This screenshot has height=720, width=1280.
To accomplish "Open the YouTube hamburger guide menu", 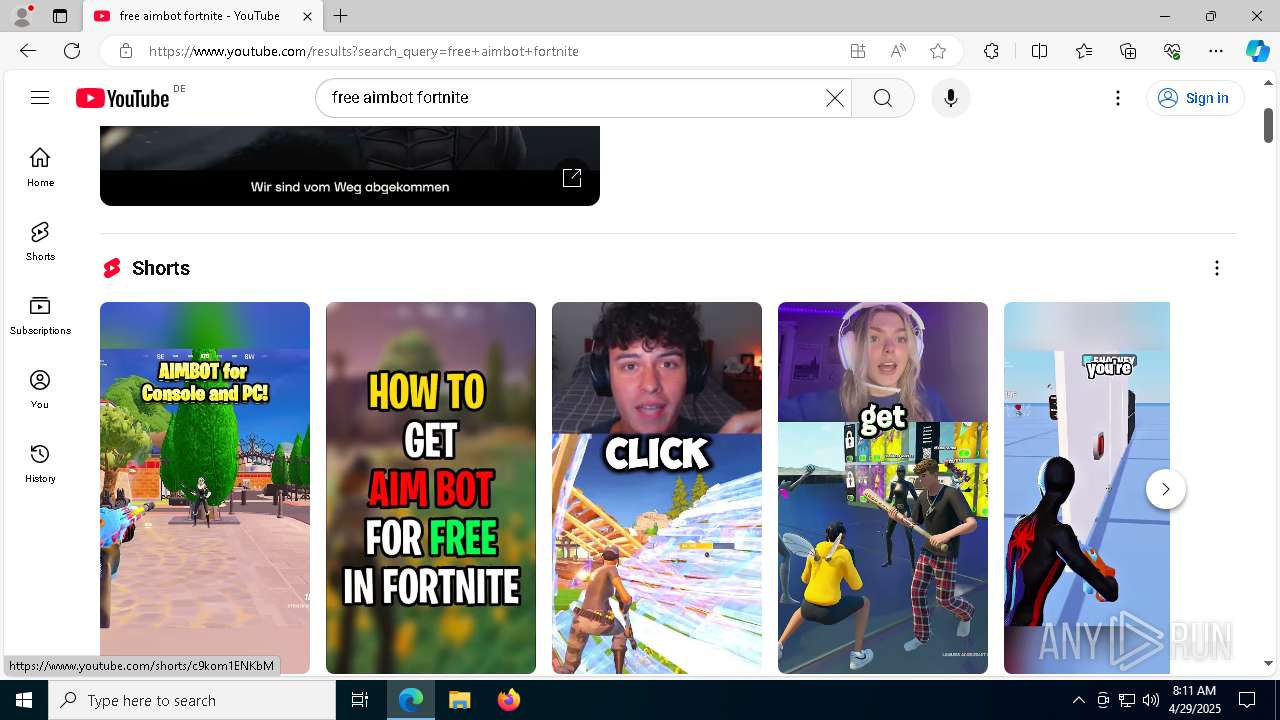I will pos(40,97).
